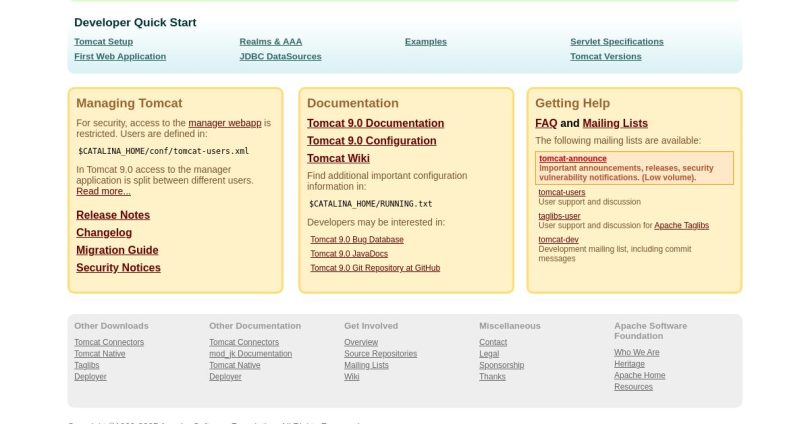Image resolution: width=810 pixels, height=424 pixels.
Task: Open Taglibs download link
Action: [x=86, y=365]
